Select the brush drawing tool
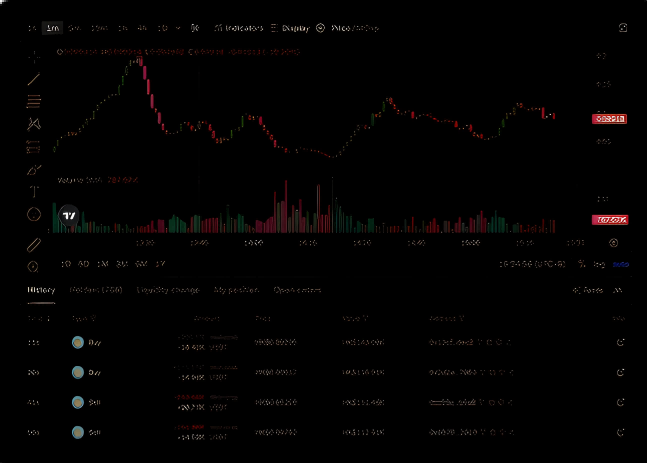 click(x=33, y=169)
